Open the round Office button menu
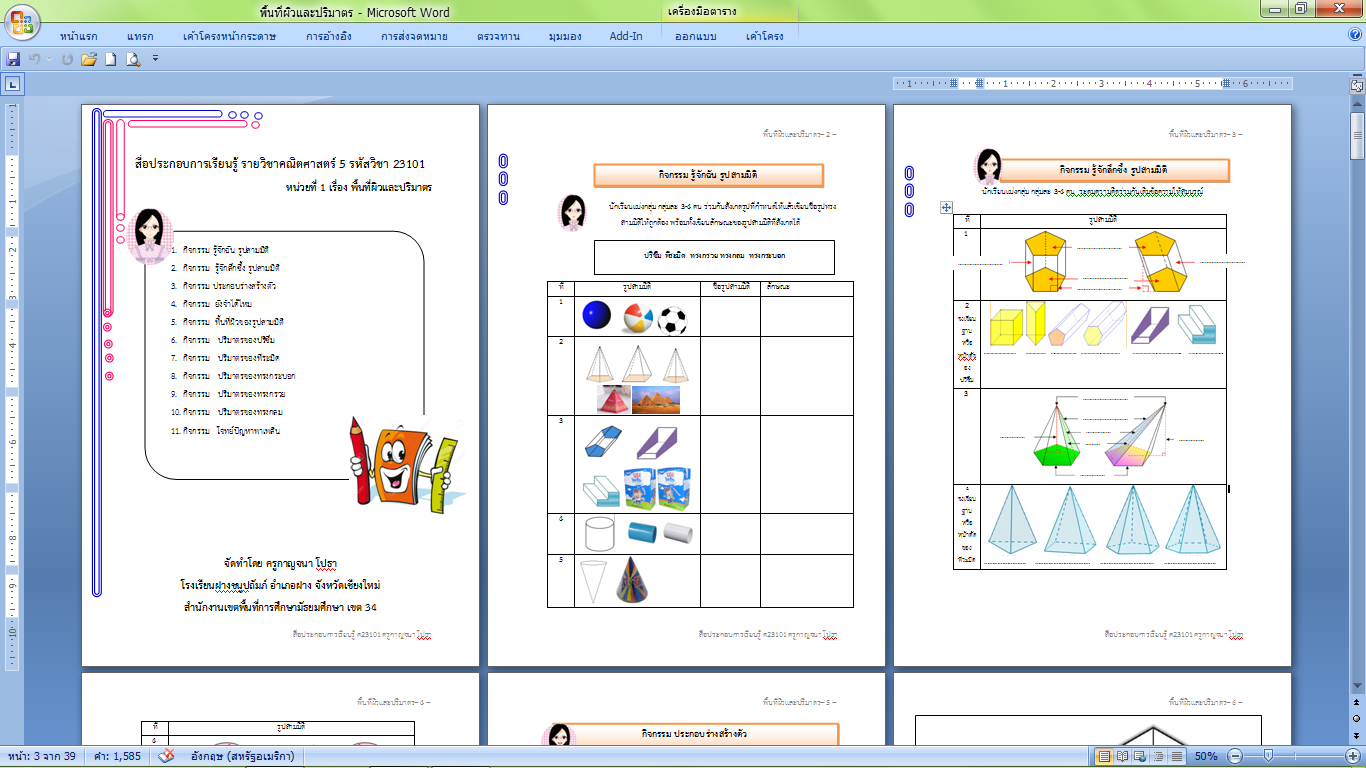 (x=20, y=21)
